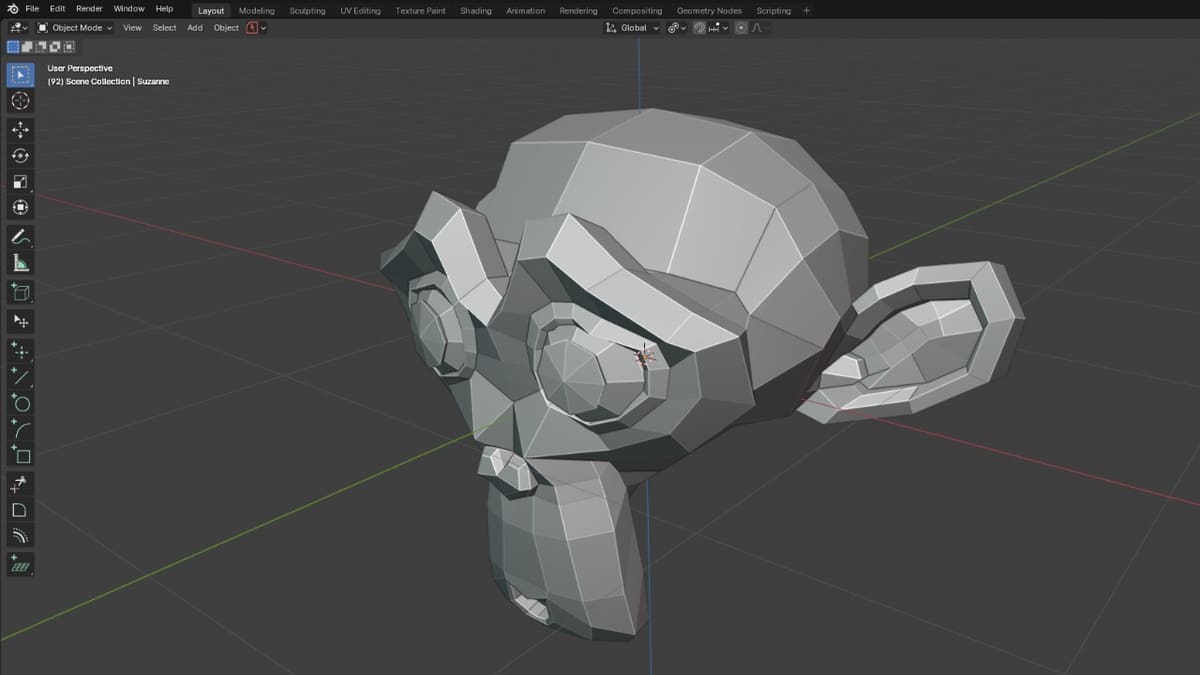Open the Select menu in the viewport
The image size is (1200, 675).
point(164,27)
